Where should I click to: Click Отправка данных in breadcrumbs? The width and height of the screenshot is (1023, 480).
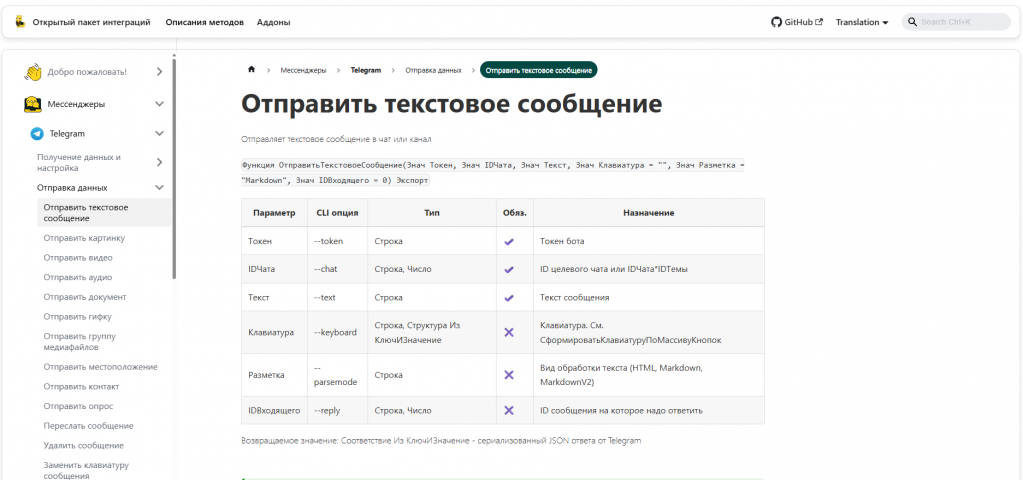(x=433, y=70)
